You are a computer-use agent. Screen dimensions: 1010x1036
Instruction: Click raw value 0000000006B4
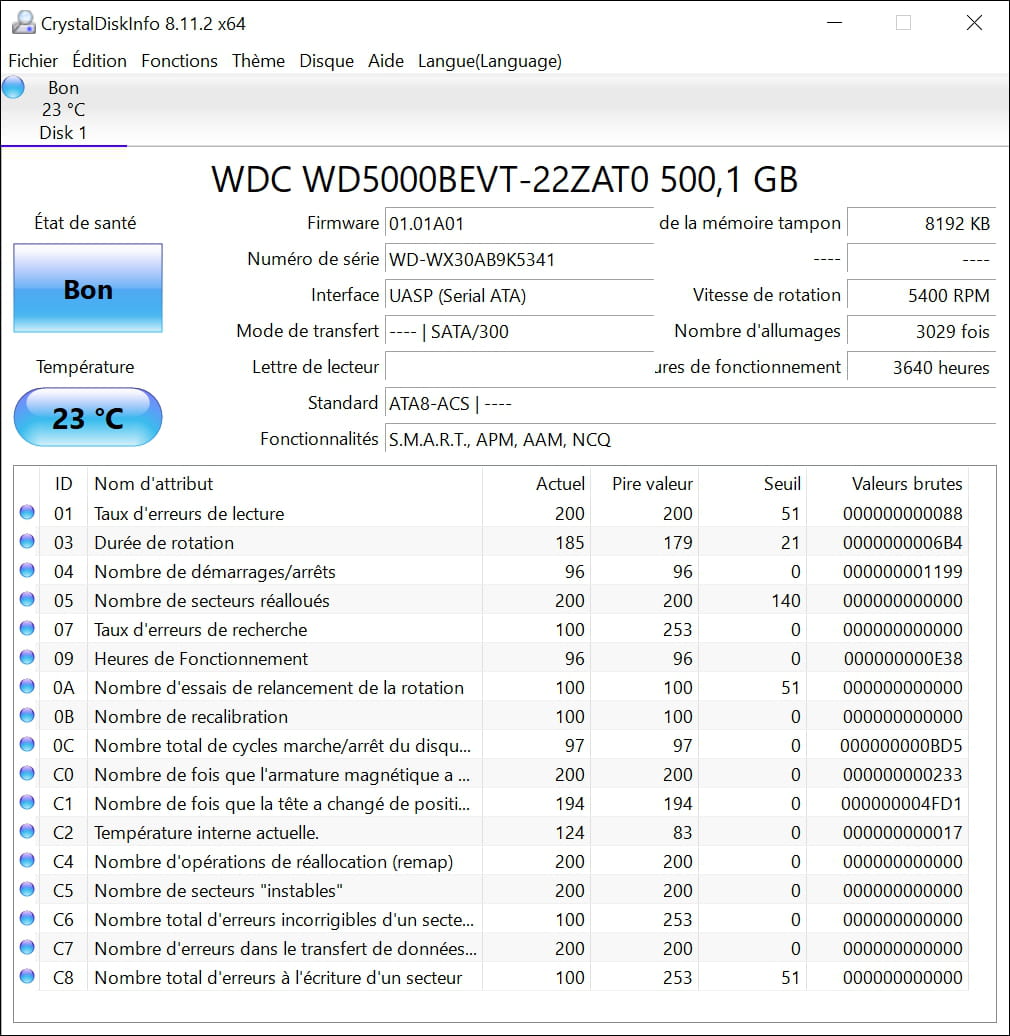tap(902, 543)
